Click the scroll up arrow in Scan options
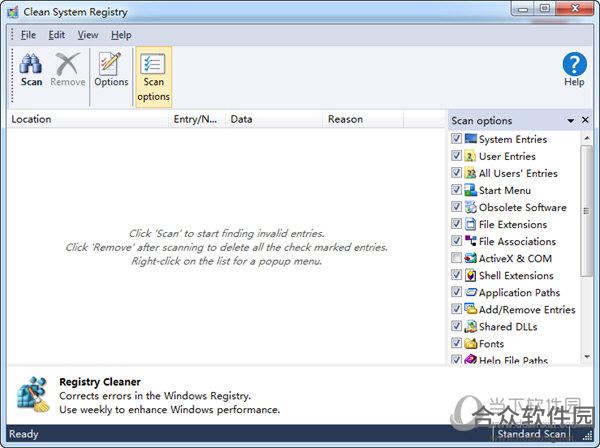 point(587,138)
